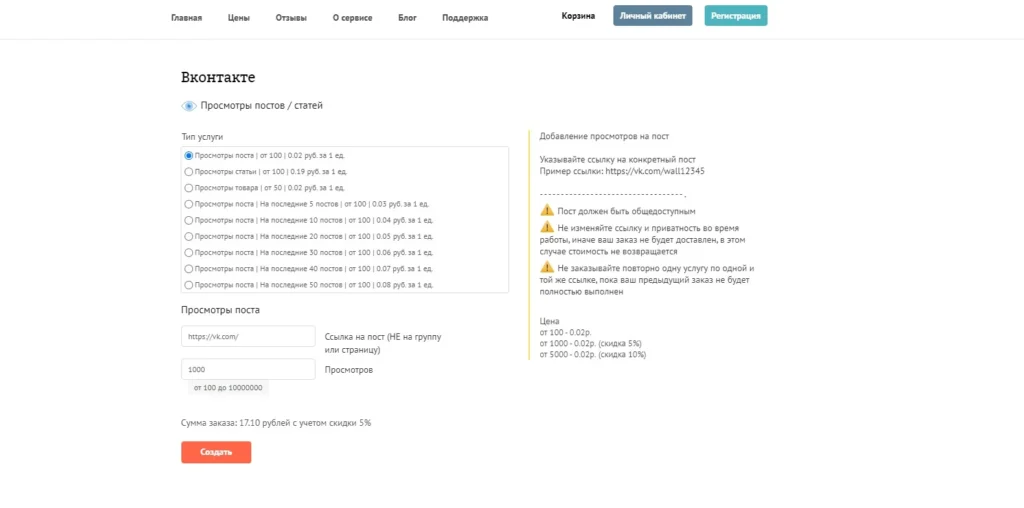Open О сервисе in navigation
Screen dimensions: 1024x508
tap(352, 18)
